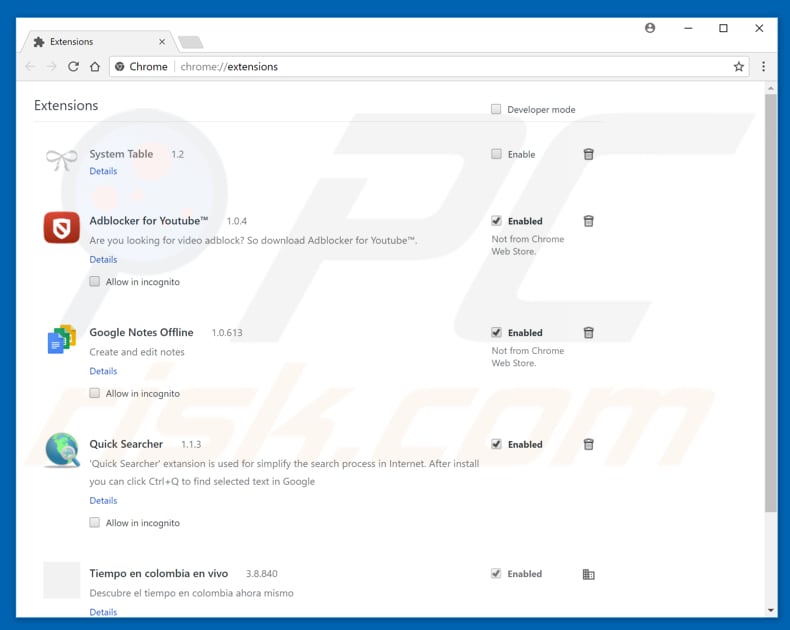This screenshot has height=630, width=790.
Task: Click the puzzle piece tab icon
Action: [x=39, y=42]
